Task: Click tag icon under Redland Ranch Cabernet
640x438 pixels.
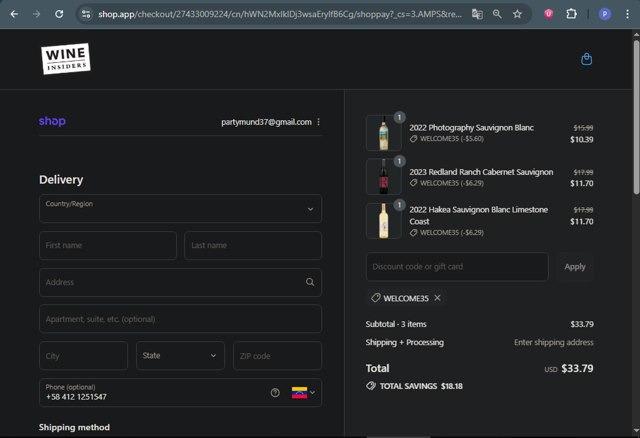Action: point(413,183)
